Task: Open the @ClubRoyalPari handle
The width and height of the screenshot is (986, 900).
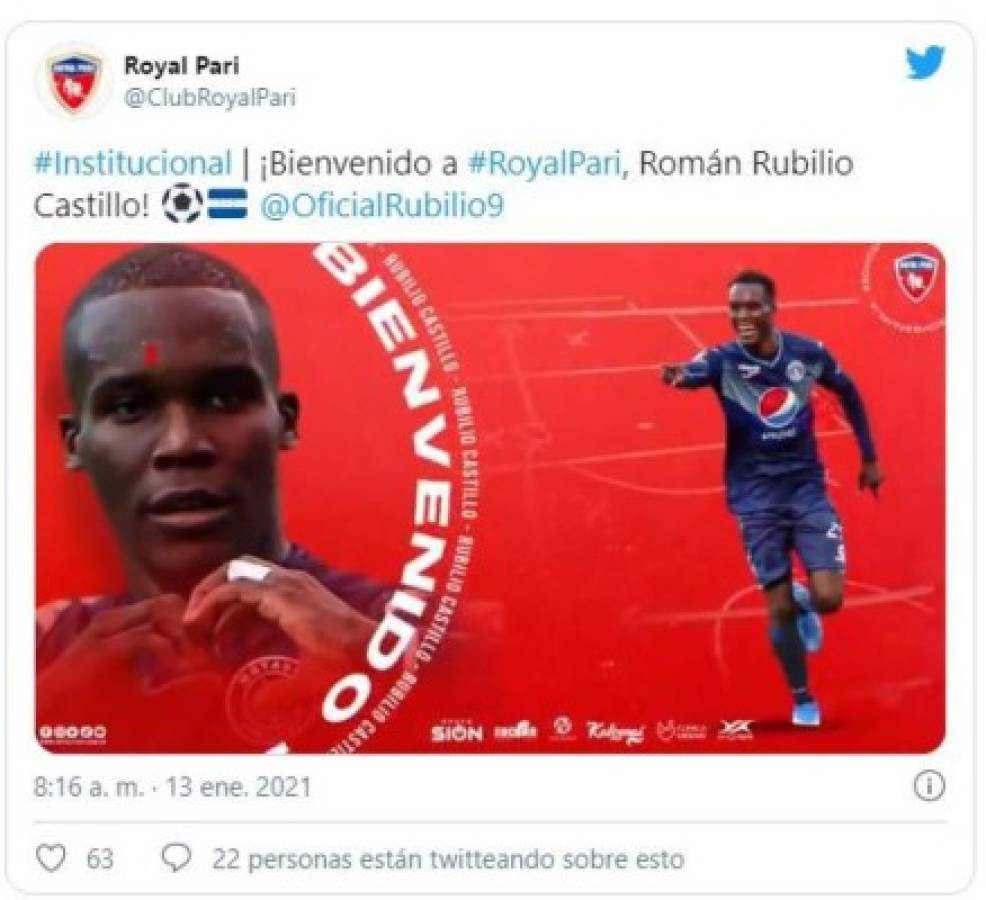Action: click(x=210, y=98)
